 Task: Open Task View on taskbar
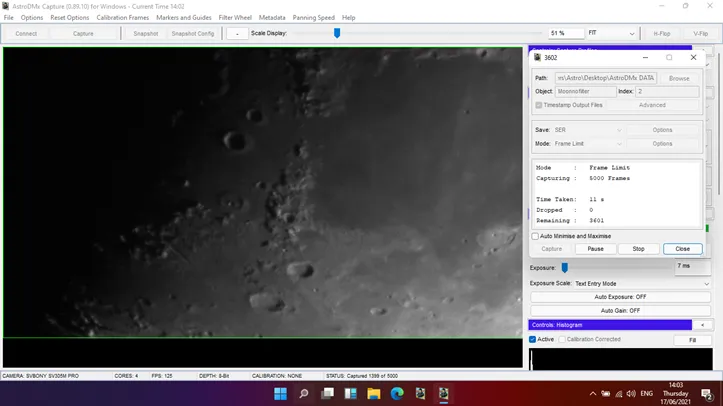[327, 394]
